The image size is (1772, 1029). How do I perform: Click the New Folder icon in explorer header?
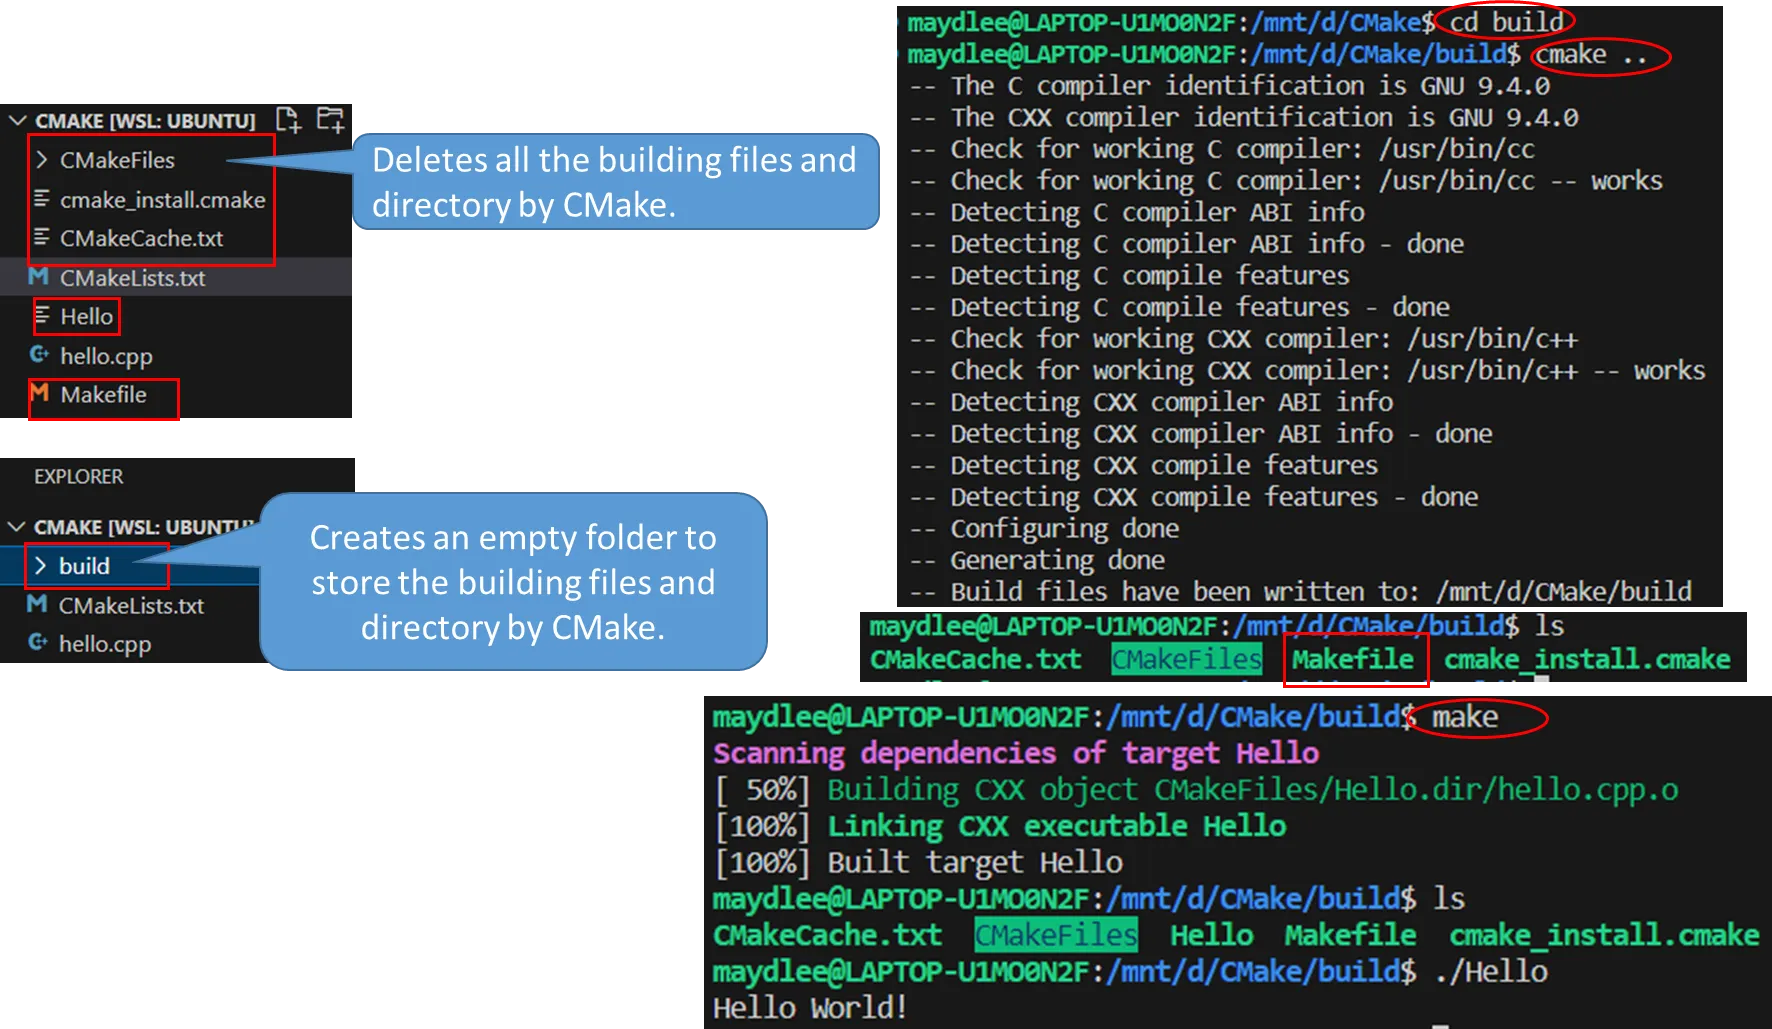(330, 120)
